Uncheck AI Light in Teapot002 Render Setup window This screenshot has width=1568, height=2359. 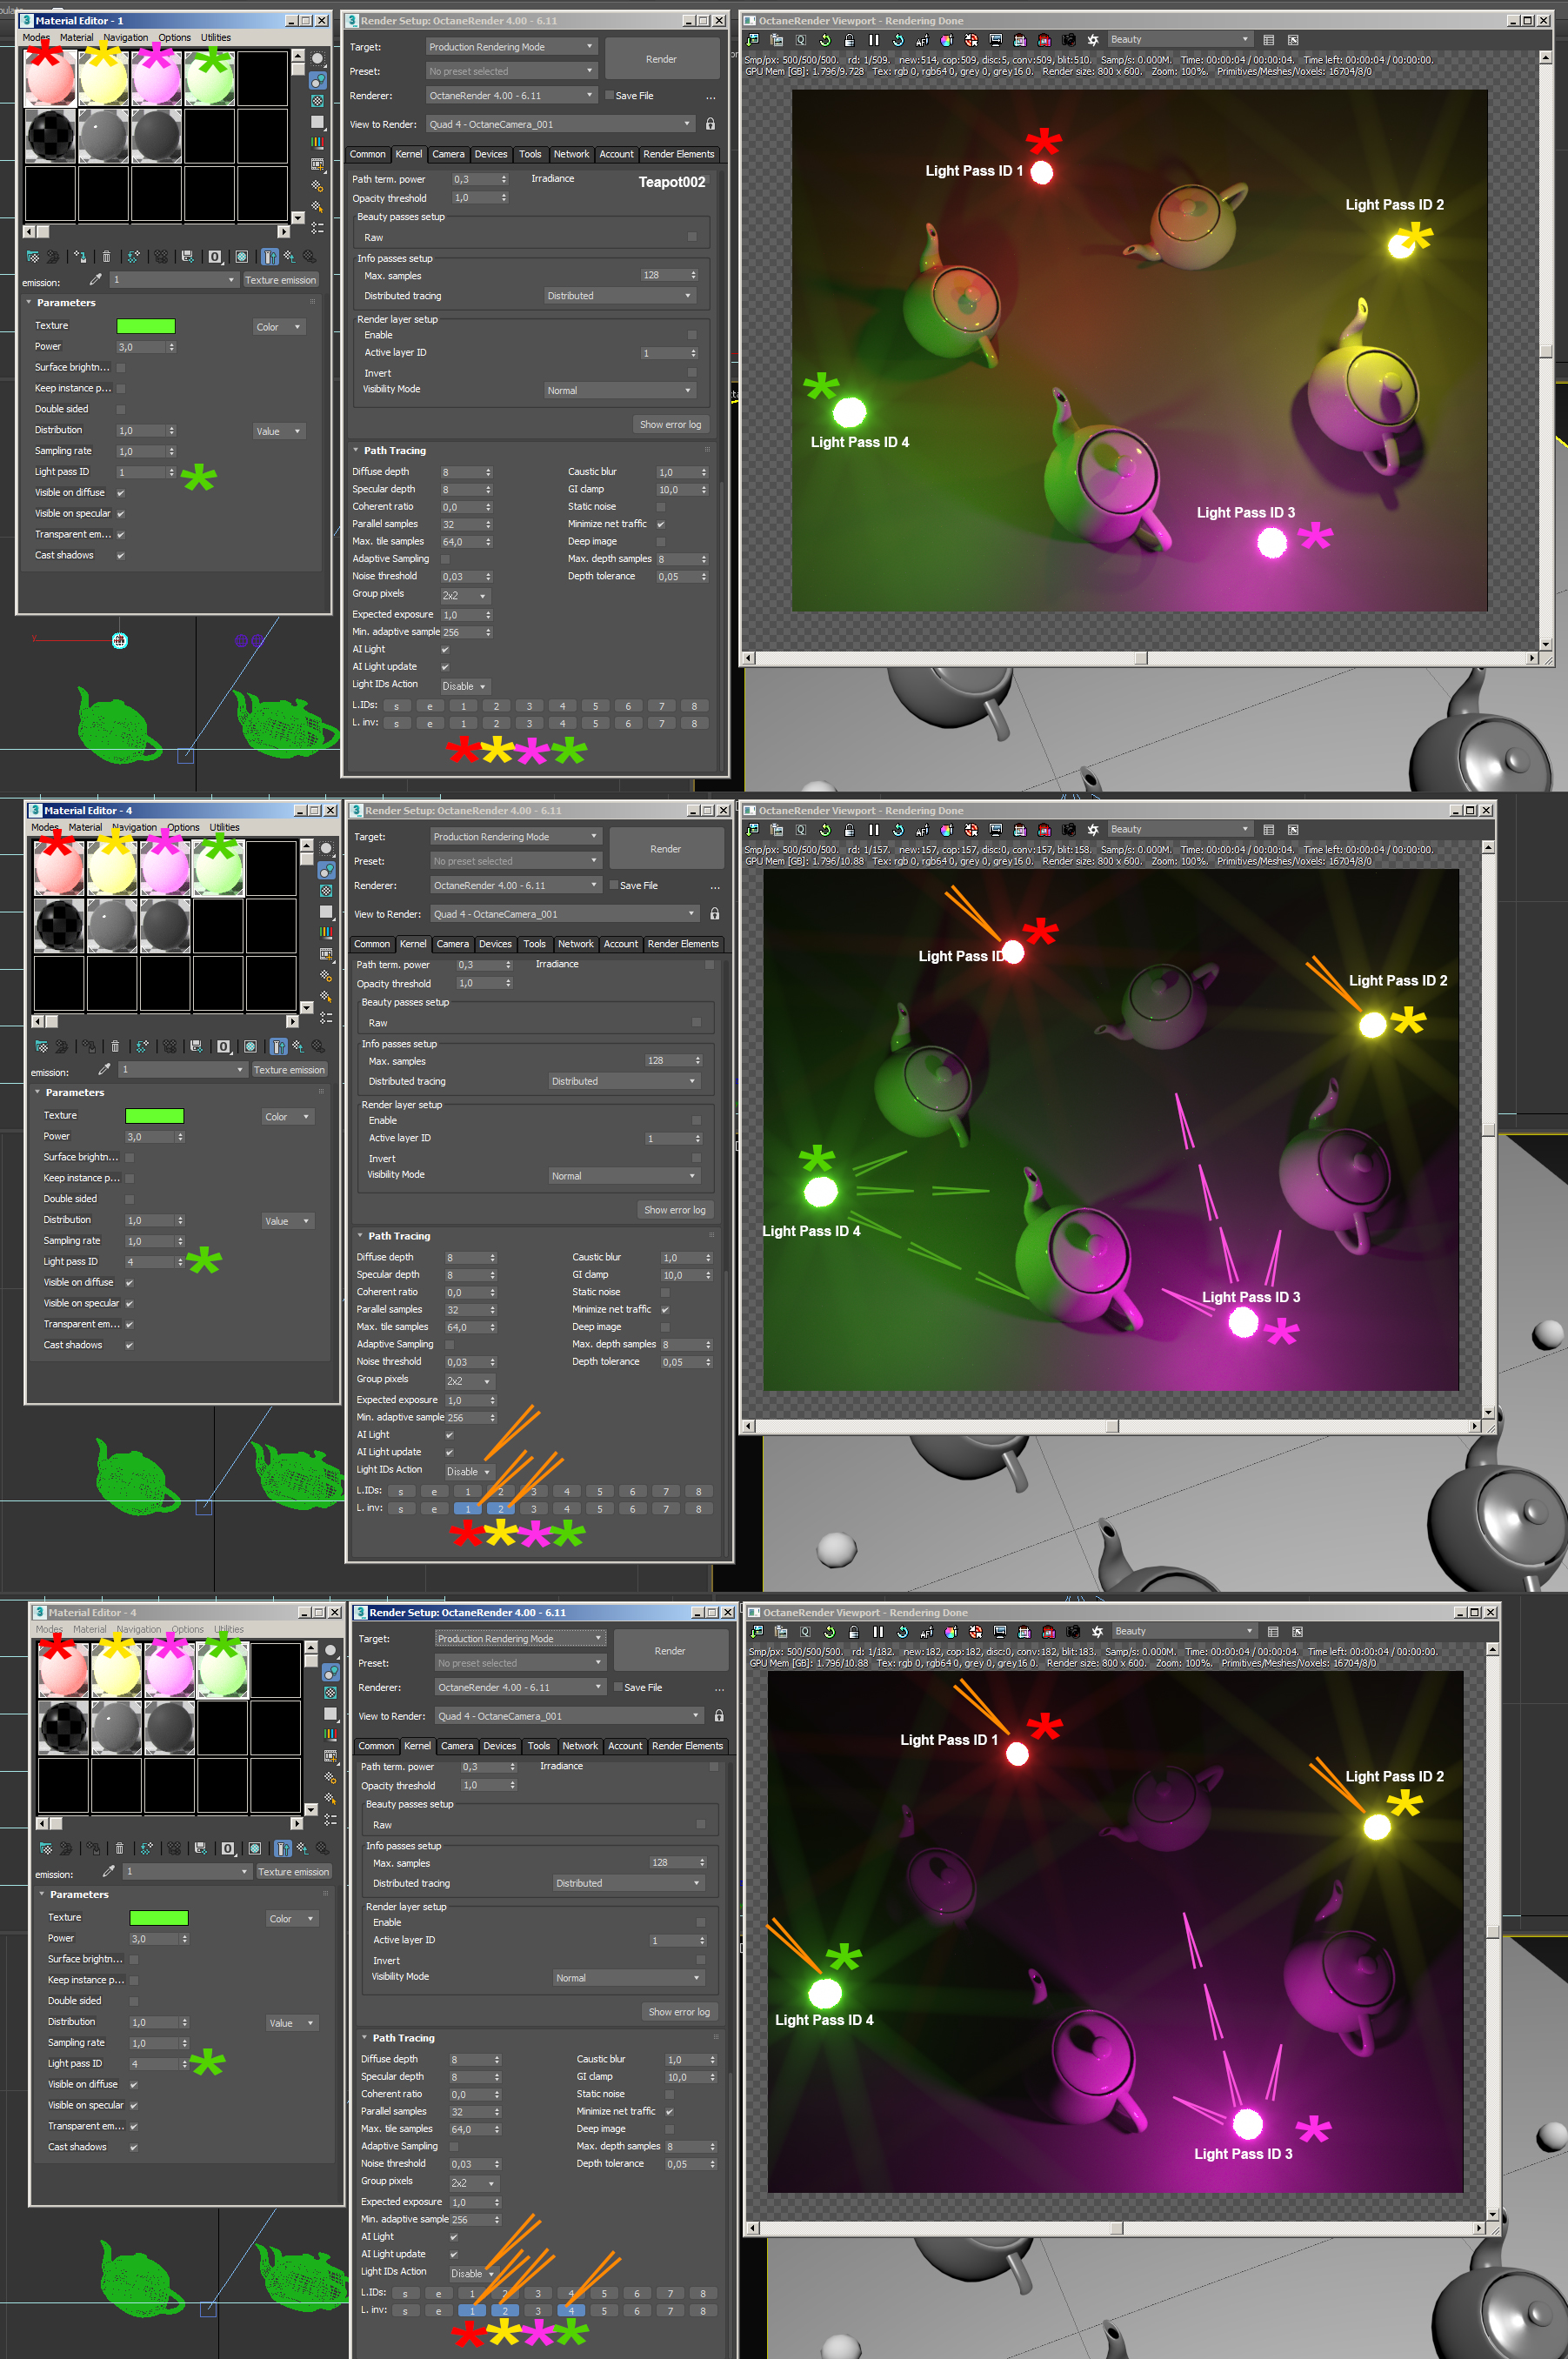(445, 650)
